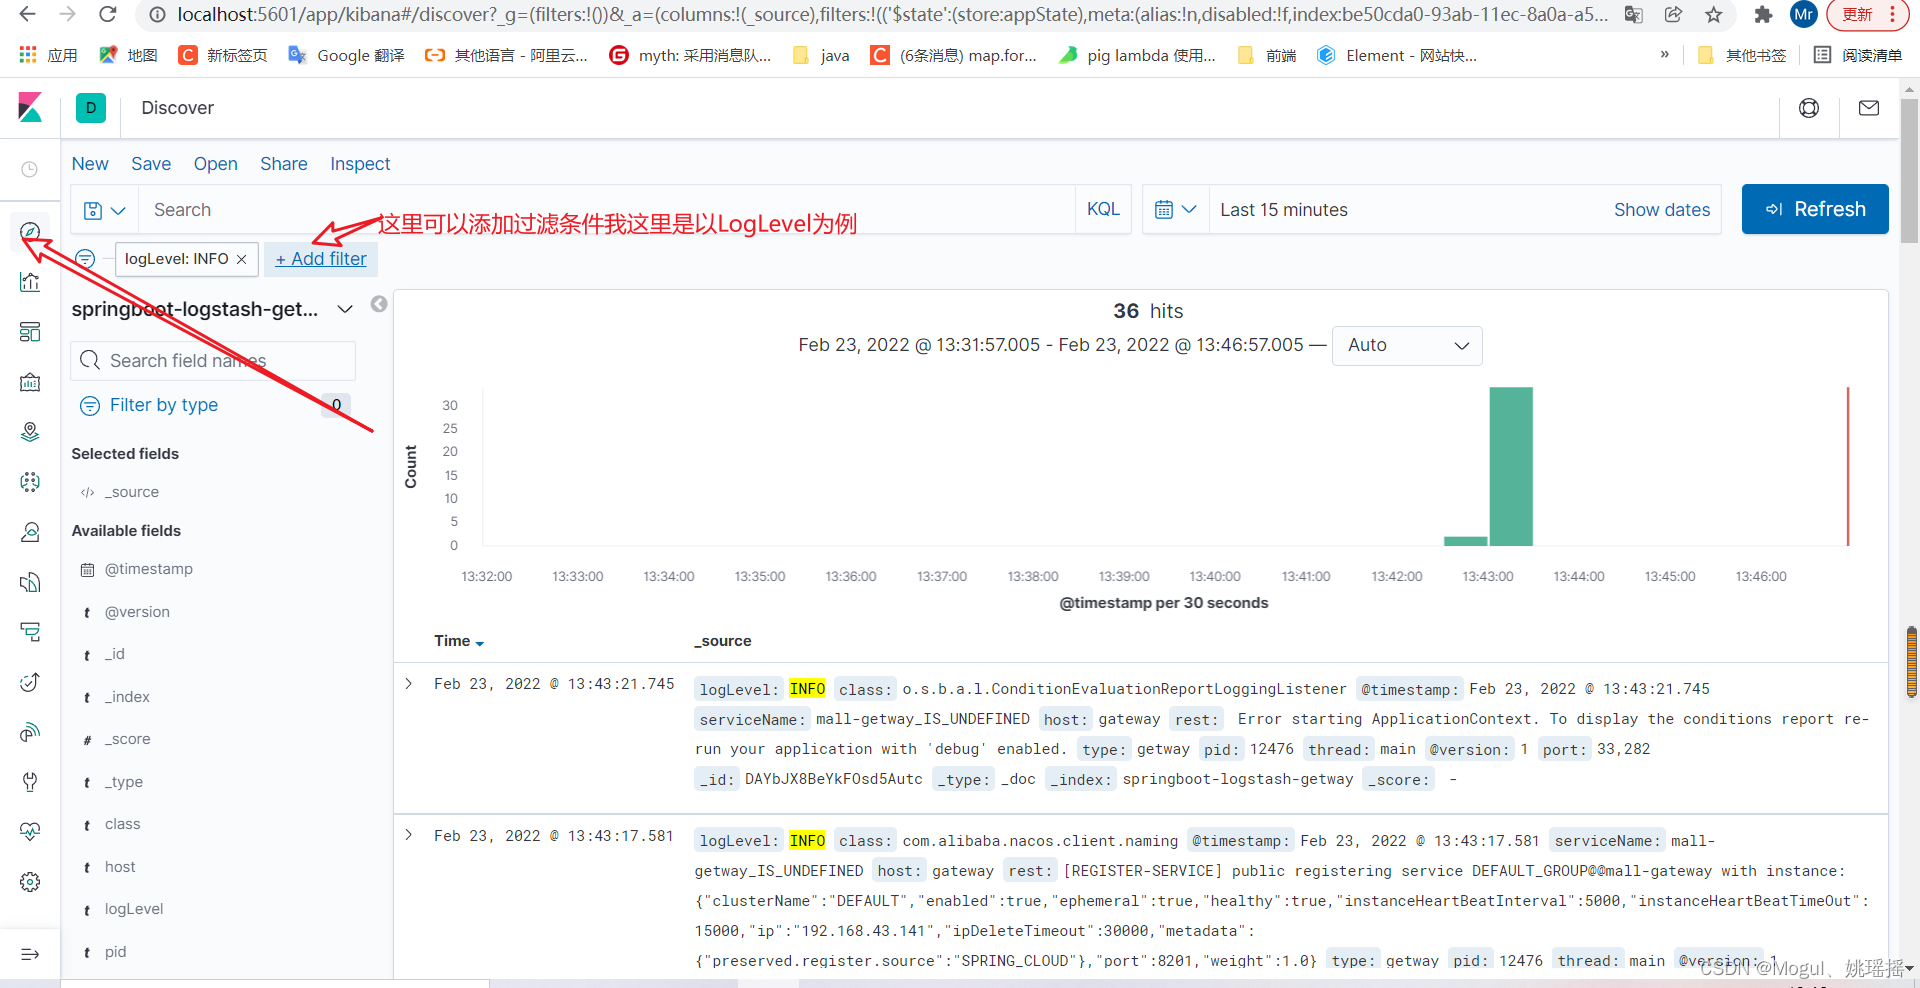Click the Search query input
Screen dimensions: 1920x988
click(606, 210)
